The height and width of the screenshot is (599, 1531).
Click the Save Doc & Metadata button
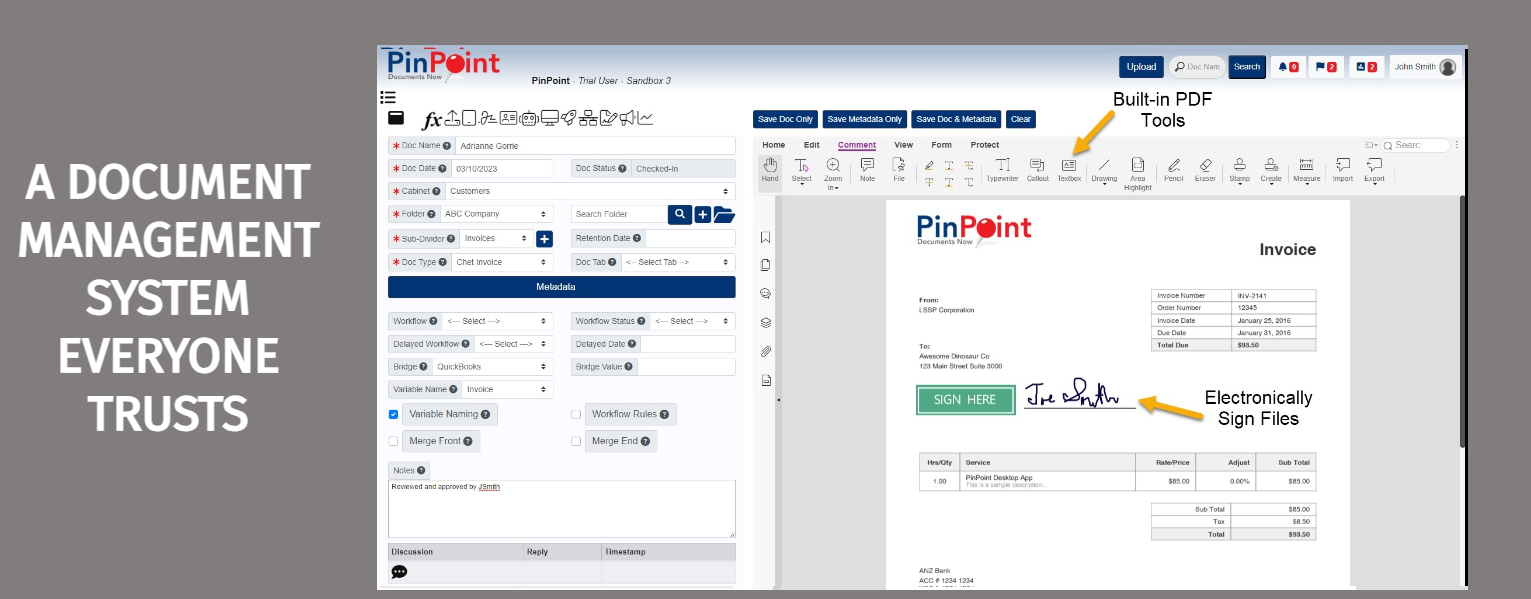pos(956,119)
